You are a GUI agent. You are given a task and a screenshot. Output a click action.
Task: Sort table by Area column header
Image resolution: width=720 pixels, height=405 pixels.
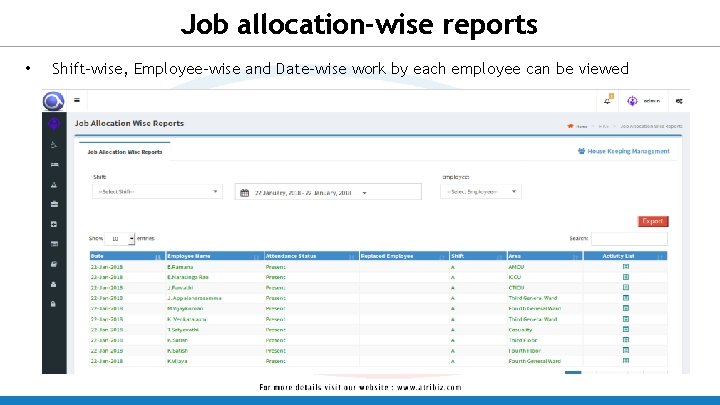545,256
